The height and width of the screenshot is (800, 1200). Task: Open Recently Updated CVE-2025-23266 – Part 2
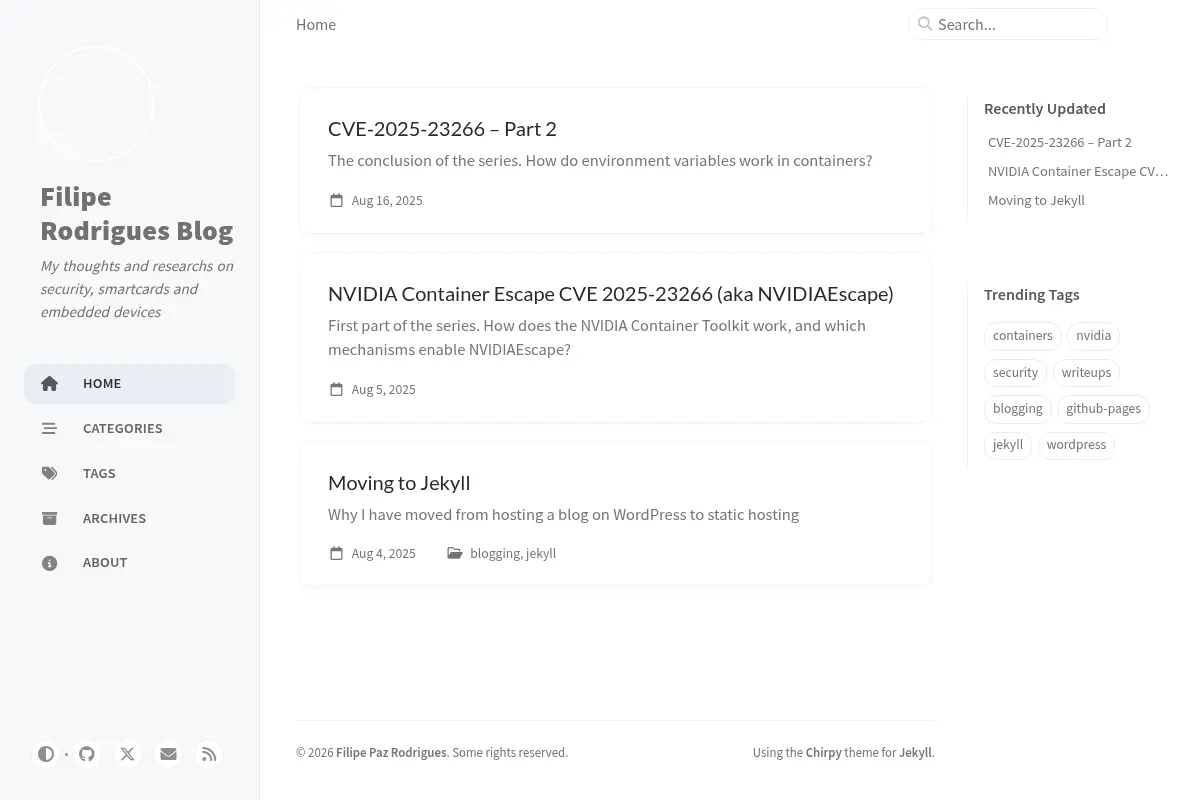click(x=1060, y=142)
